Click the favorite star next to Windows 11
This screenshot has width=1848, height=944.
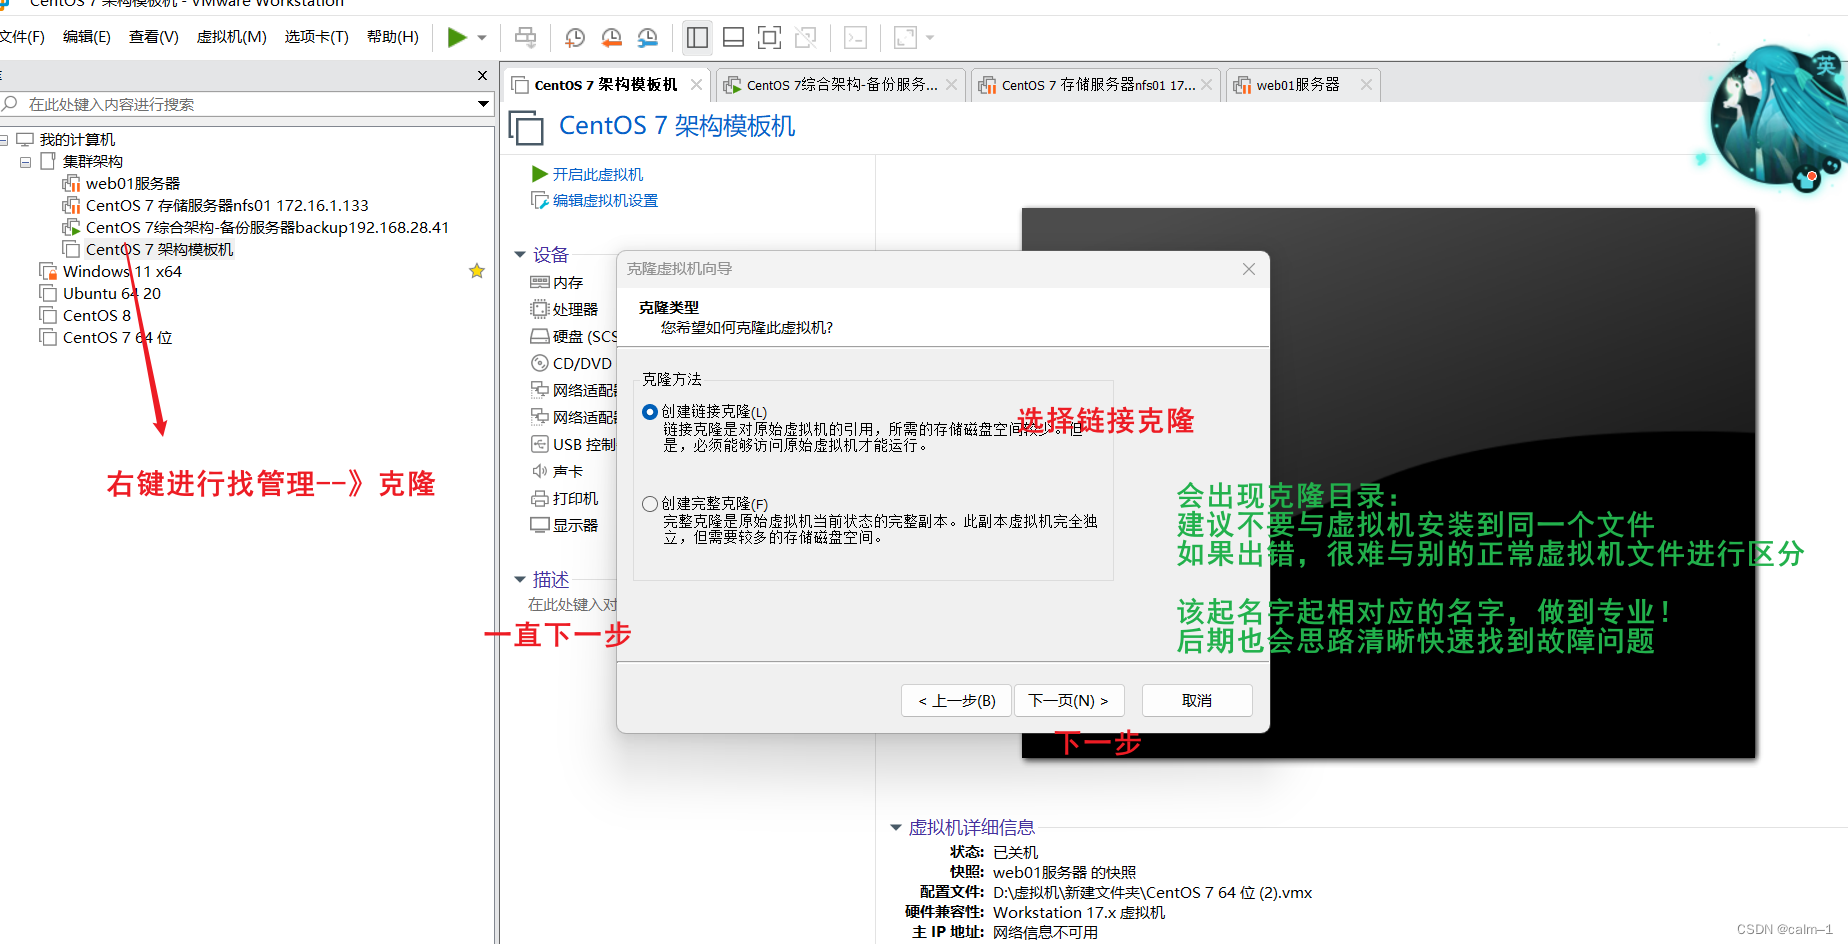coord(477,271)
